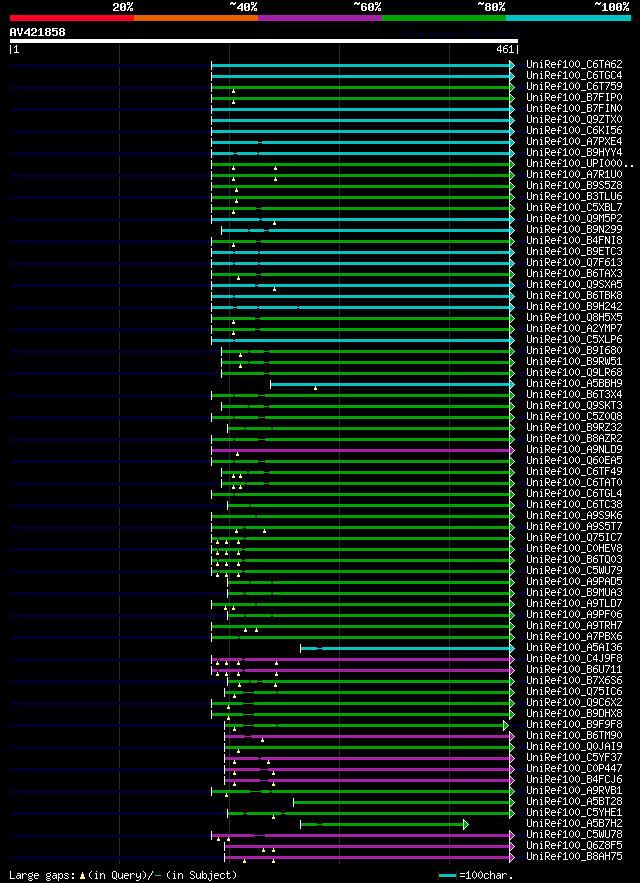Click the cyan ~100% identity legend segment
This screenshot has width=640, height=883.
pyautogui.click(x=568, y=17)
